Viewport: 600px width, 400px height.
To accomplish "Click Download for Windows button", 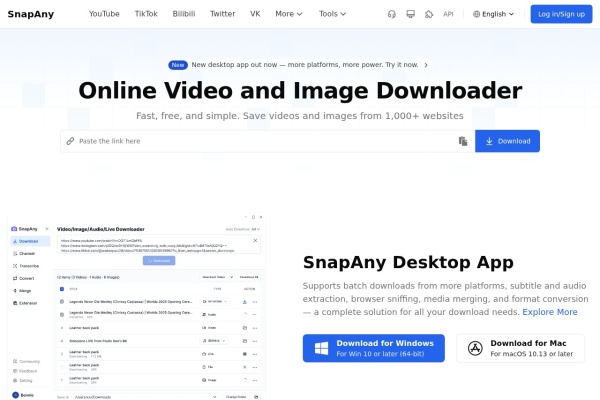I will (373, 348).
